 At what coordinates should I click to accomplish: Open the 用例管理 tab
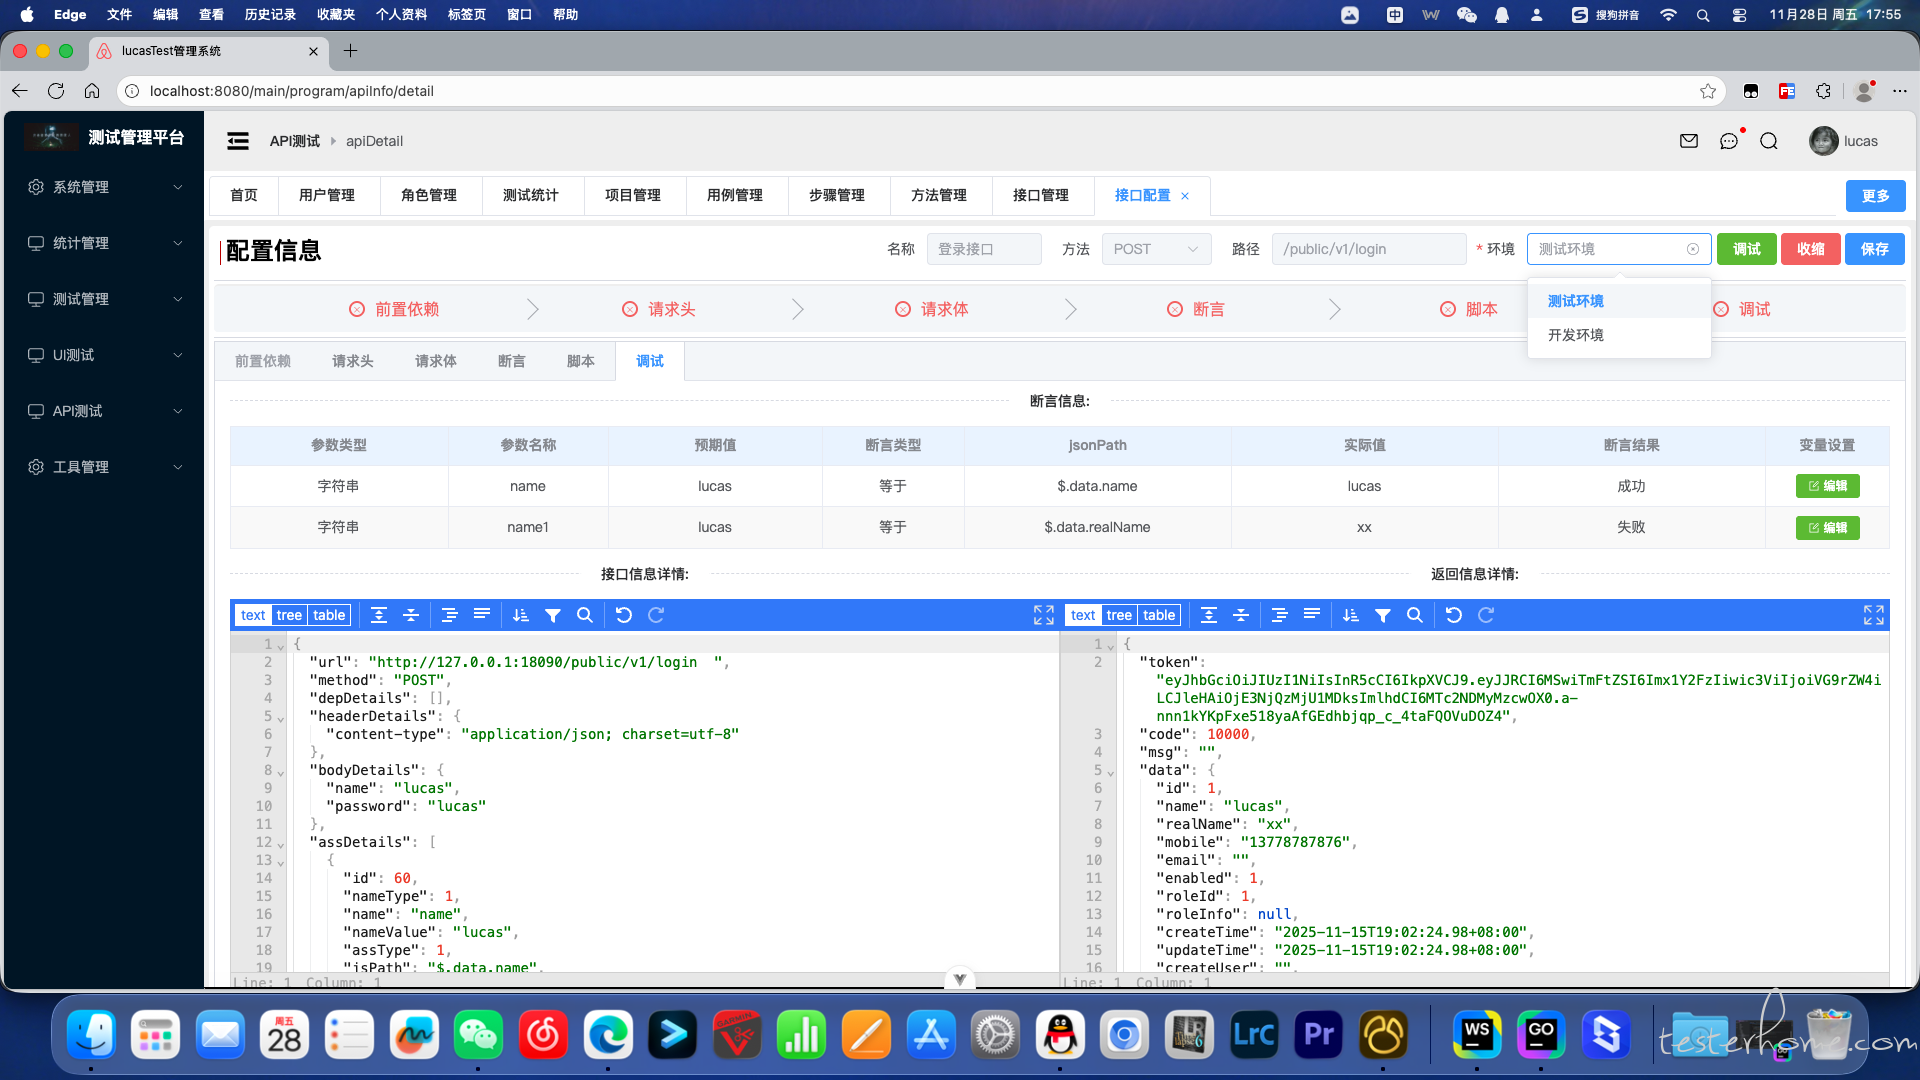(x=735, y=195)
